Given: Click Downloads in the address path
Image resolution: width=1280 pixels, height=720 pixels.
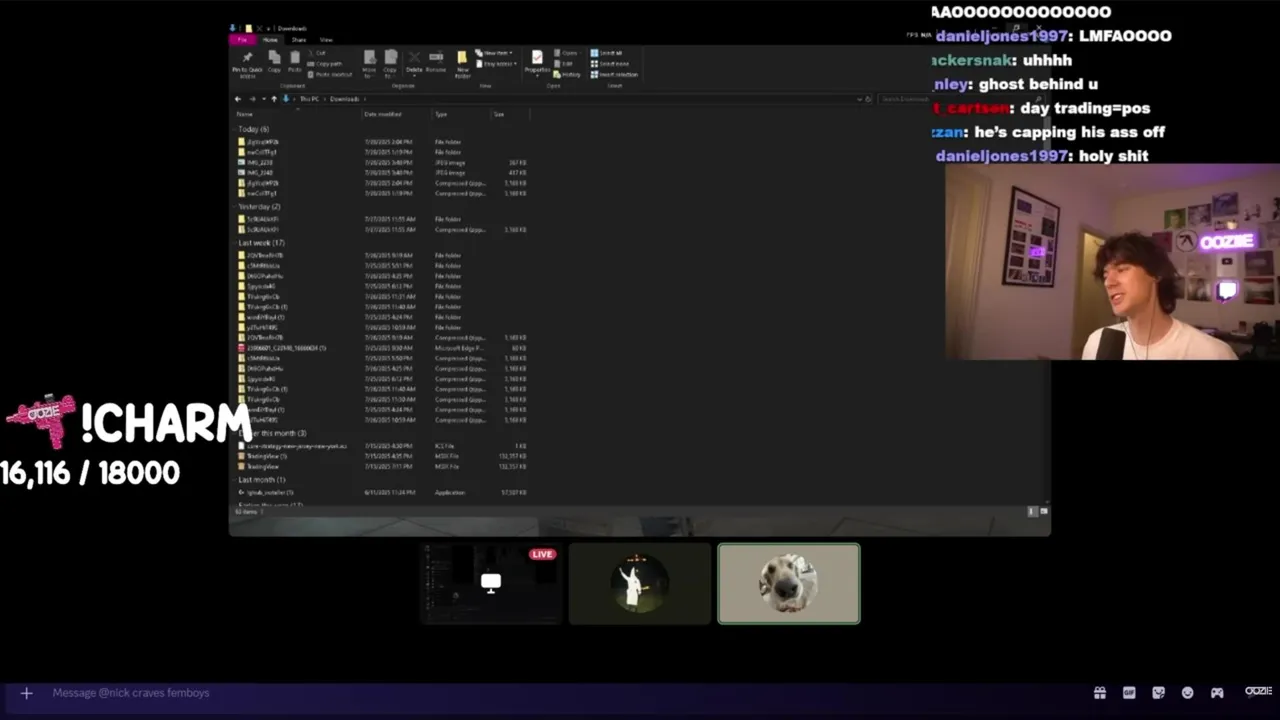Looking at the screenshot, I should coord(344,99).
